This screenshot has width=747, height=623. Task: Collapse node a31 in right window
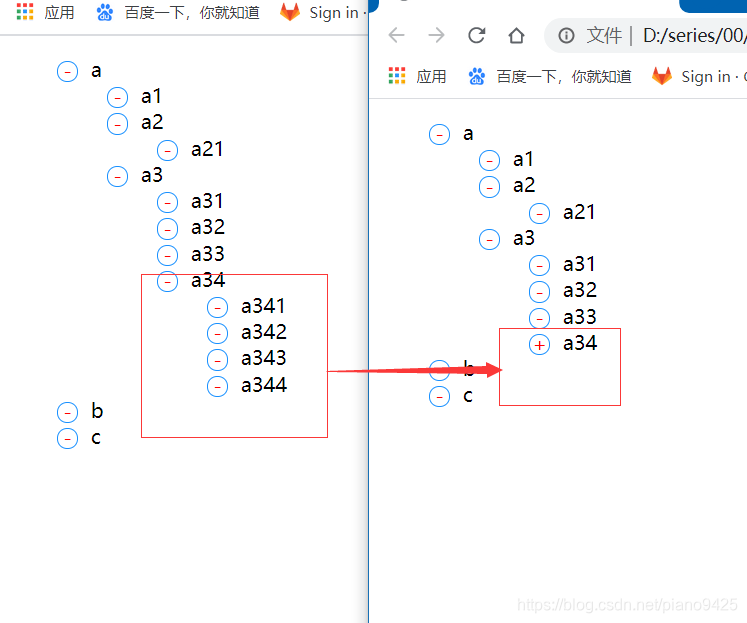click(x=539, y=266)
